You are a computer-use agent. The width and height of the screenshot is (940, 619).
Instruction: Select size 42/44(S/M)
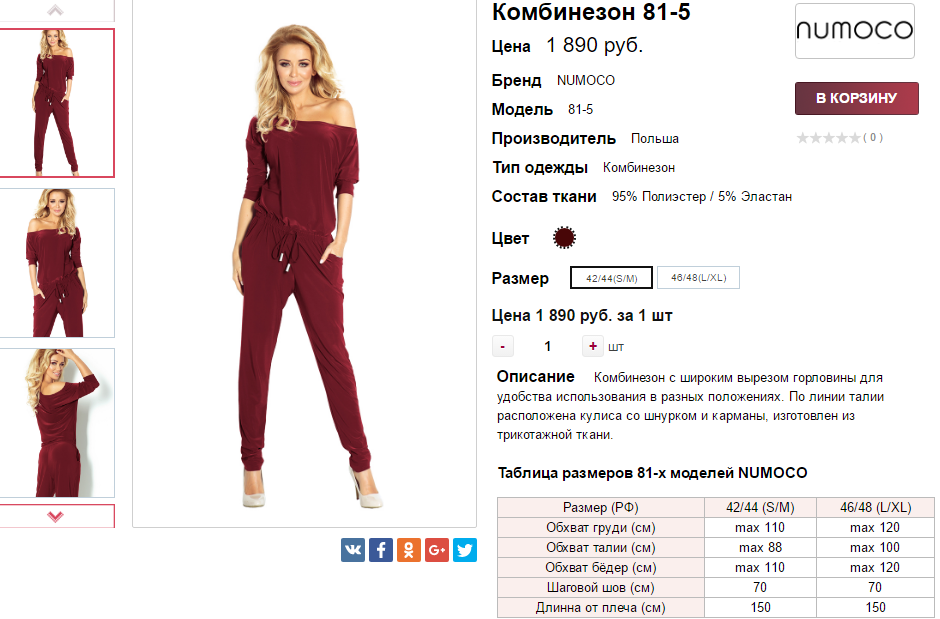(x=611, y=277)
